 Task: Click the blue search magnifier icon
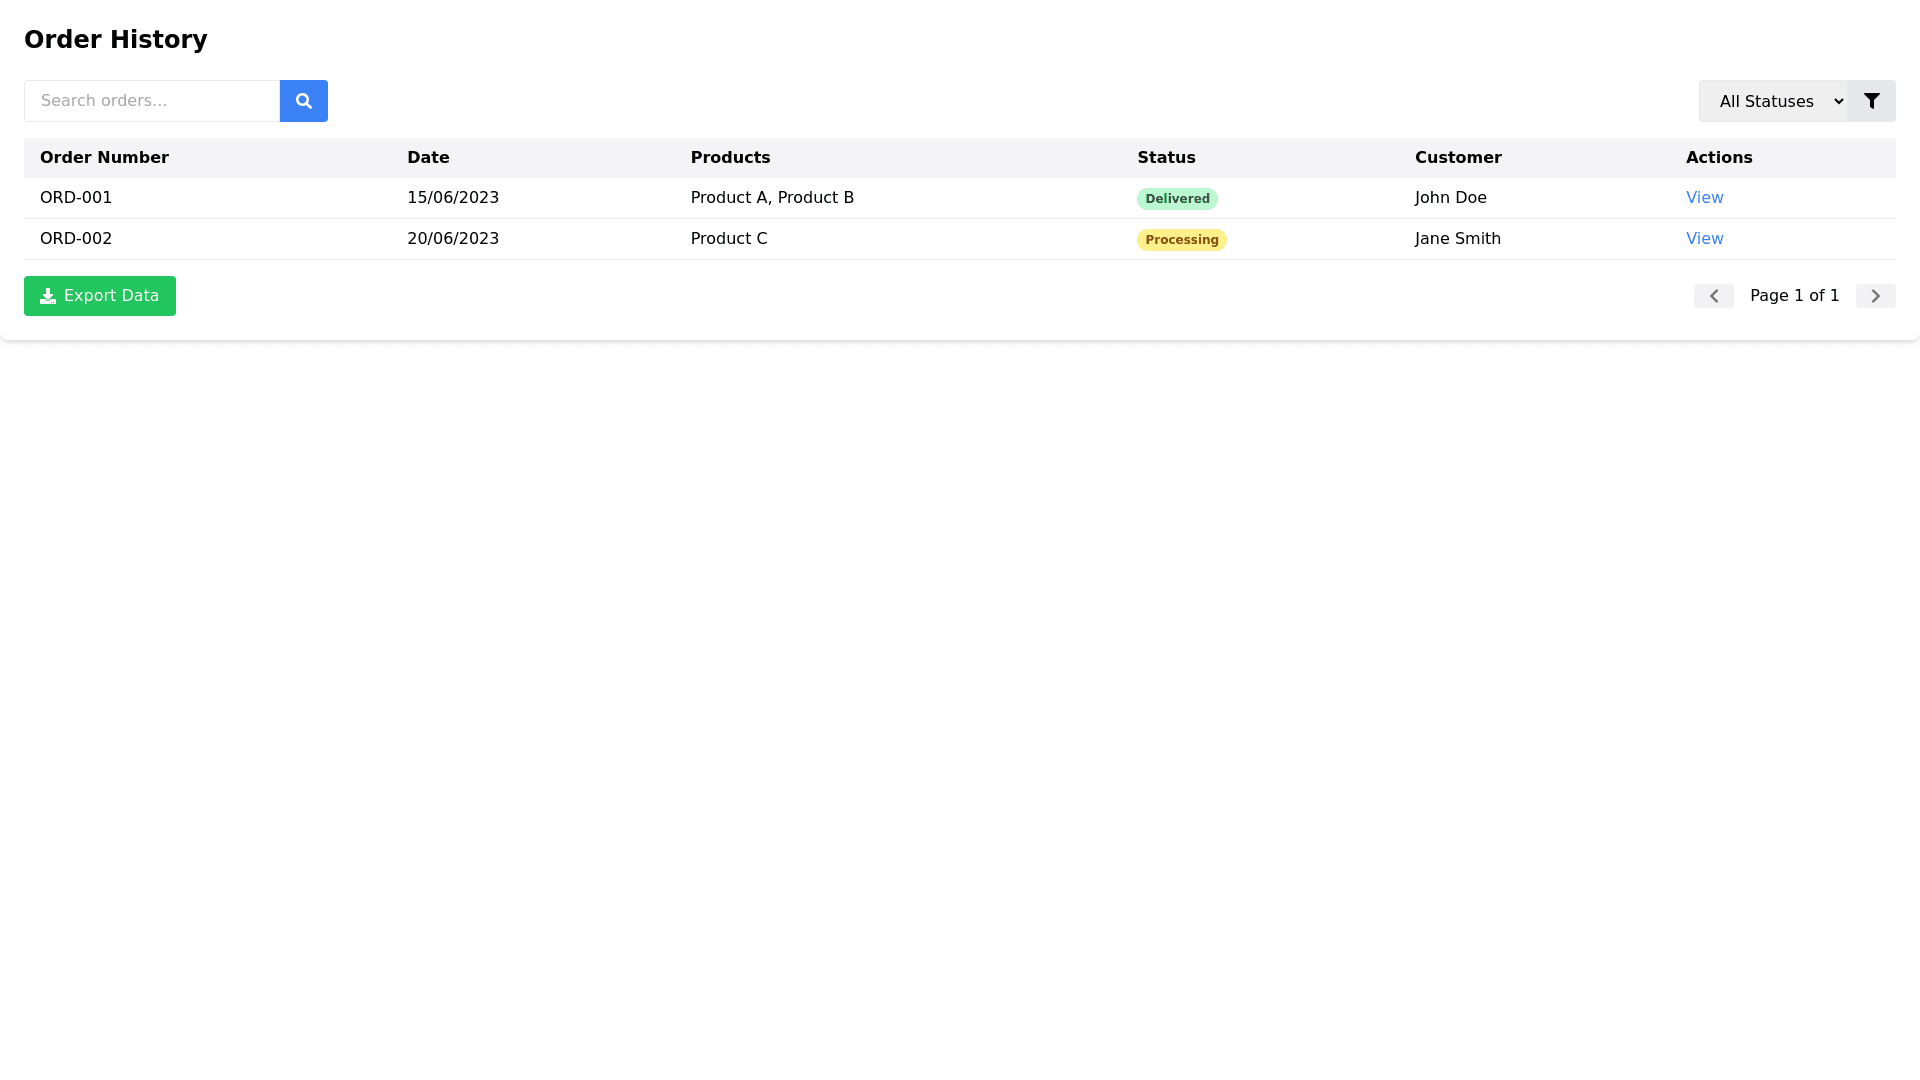[303, 101]
